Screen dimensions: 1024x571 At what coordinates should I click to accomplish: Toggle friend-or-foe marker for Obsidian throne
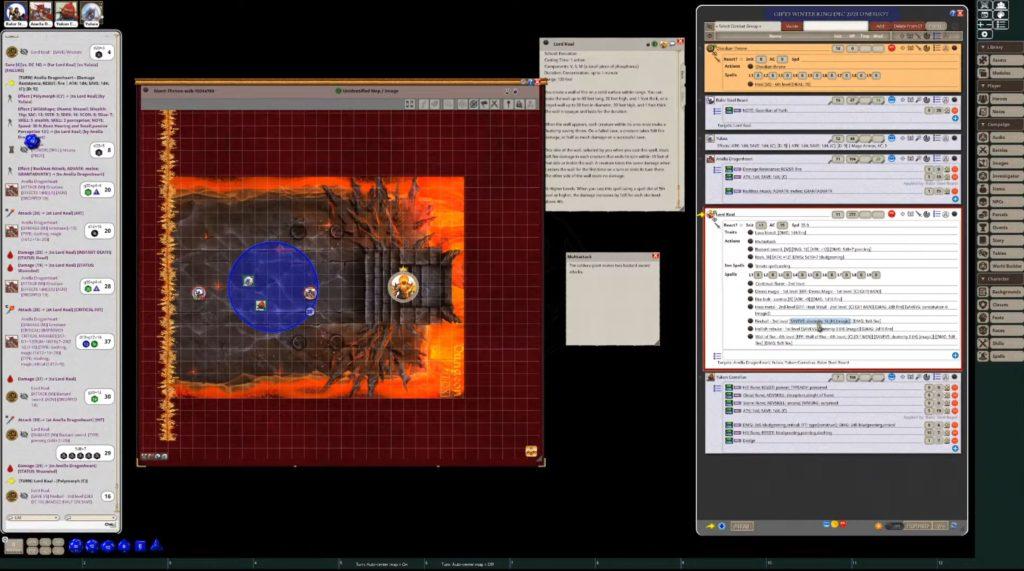point(891,48)
